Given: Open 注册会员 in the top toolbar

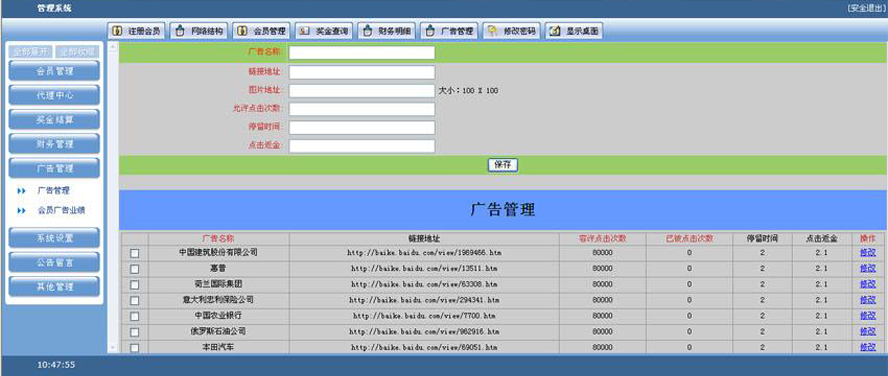Looking at the screenshot, I should pos(136,31).
